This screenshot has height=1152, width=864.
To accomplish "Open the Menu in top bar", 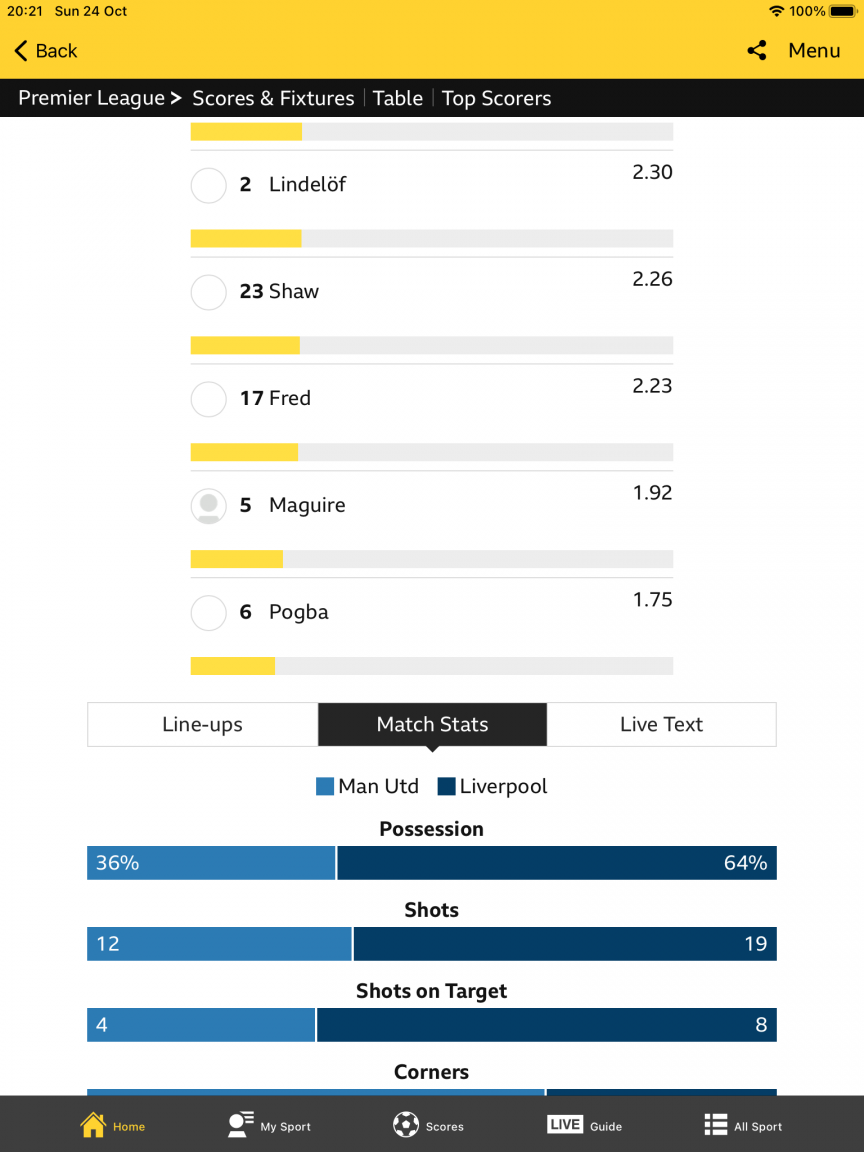I will pyautogui.click(x=814, y=51).
